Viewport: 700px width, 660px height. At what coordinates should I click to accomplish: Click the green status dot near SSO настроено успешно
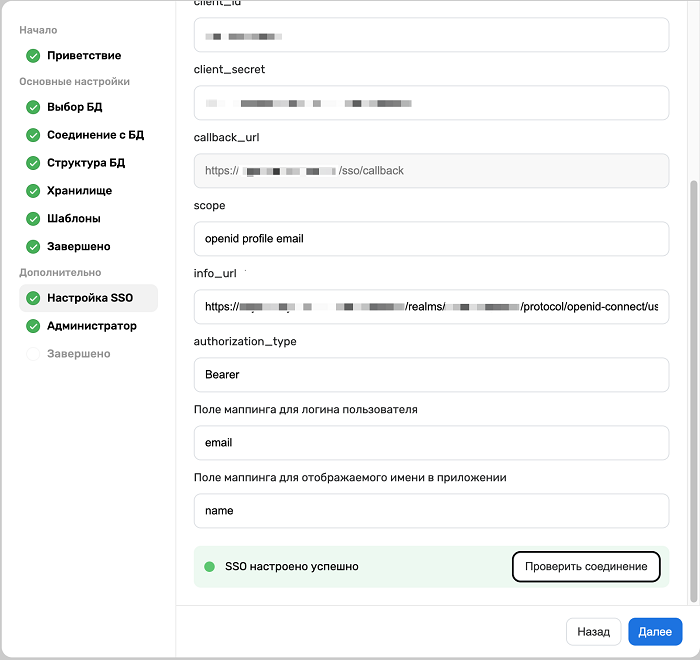point(210,567)
